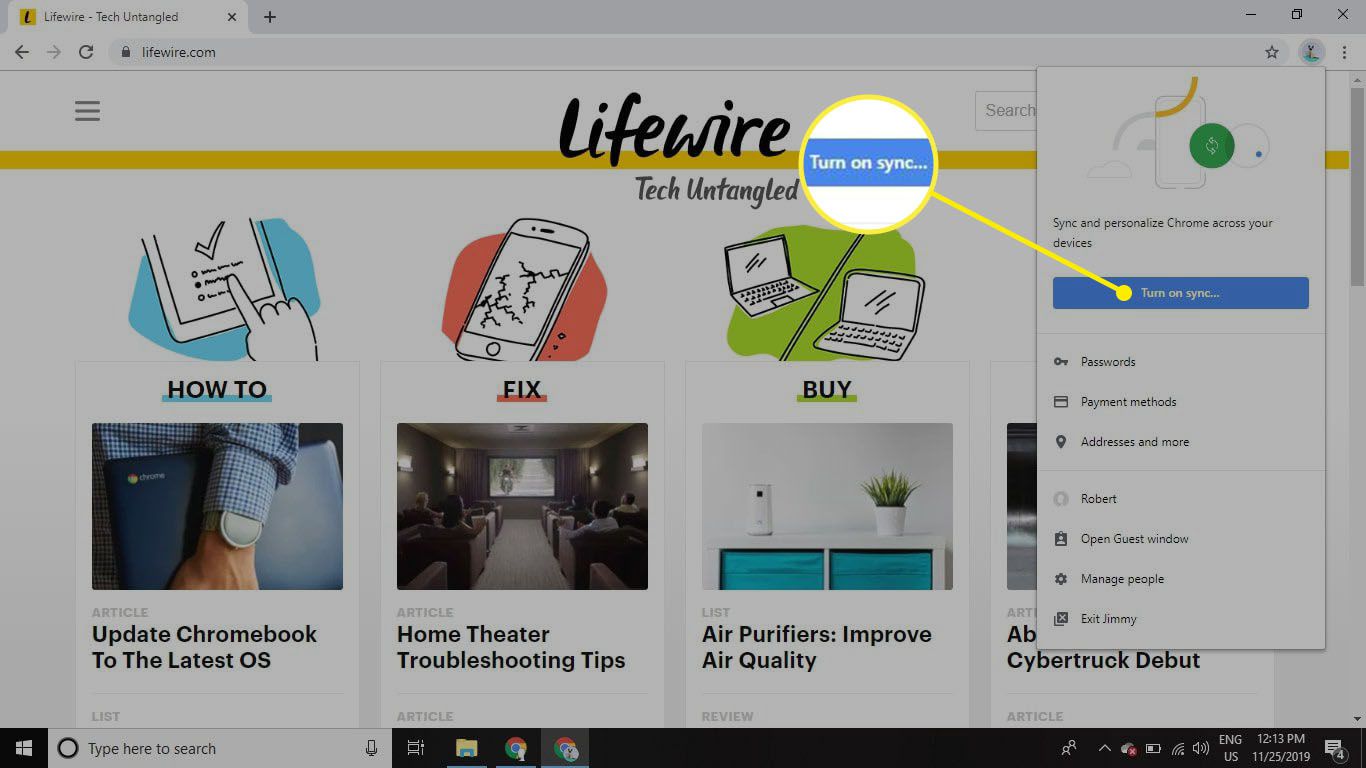Open the Chrome profile avatar menu
This screenshot has height=768, width=1366.
[x=1310, y=52]
